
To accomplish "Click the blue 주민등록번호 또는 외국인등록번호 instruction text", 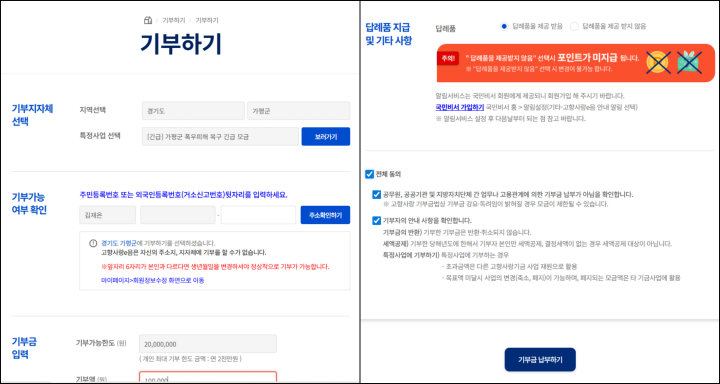I will click(183, 195).
